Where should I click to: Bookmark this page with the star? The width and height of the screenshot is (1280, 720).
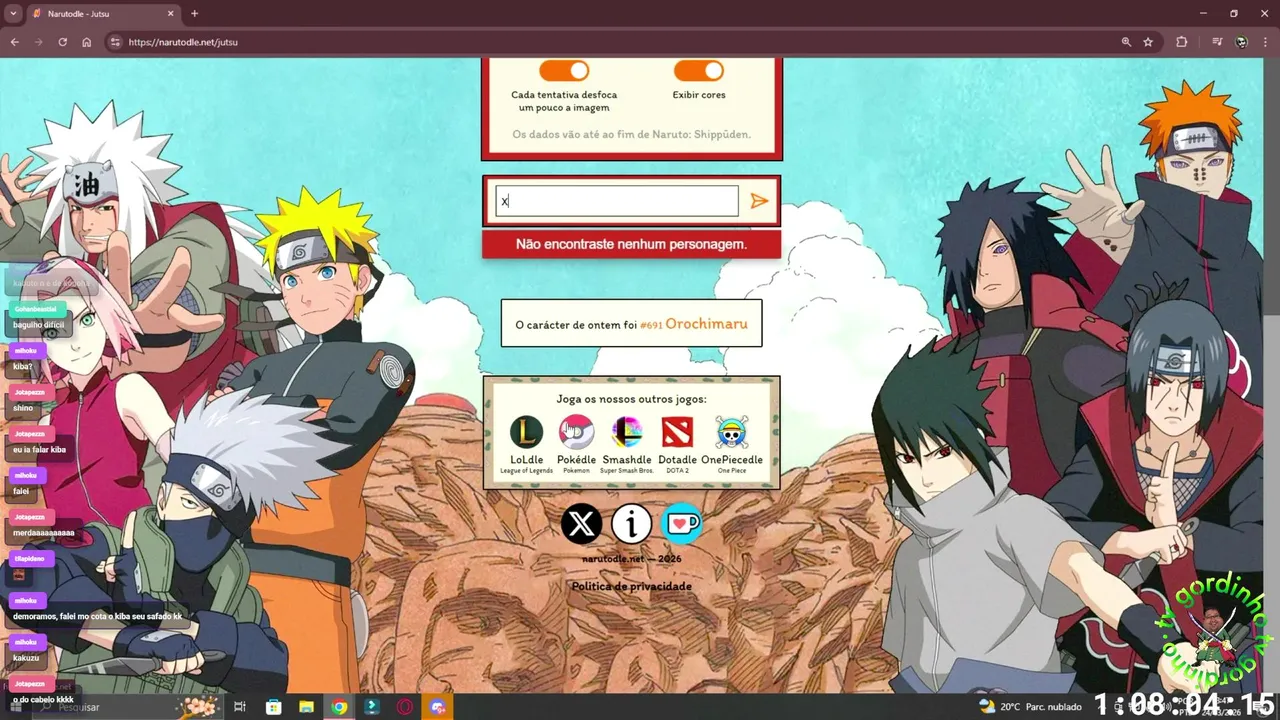(x=1148, y=42)
